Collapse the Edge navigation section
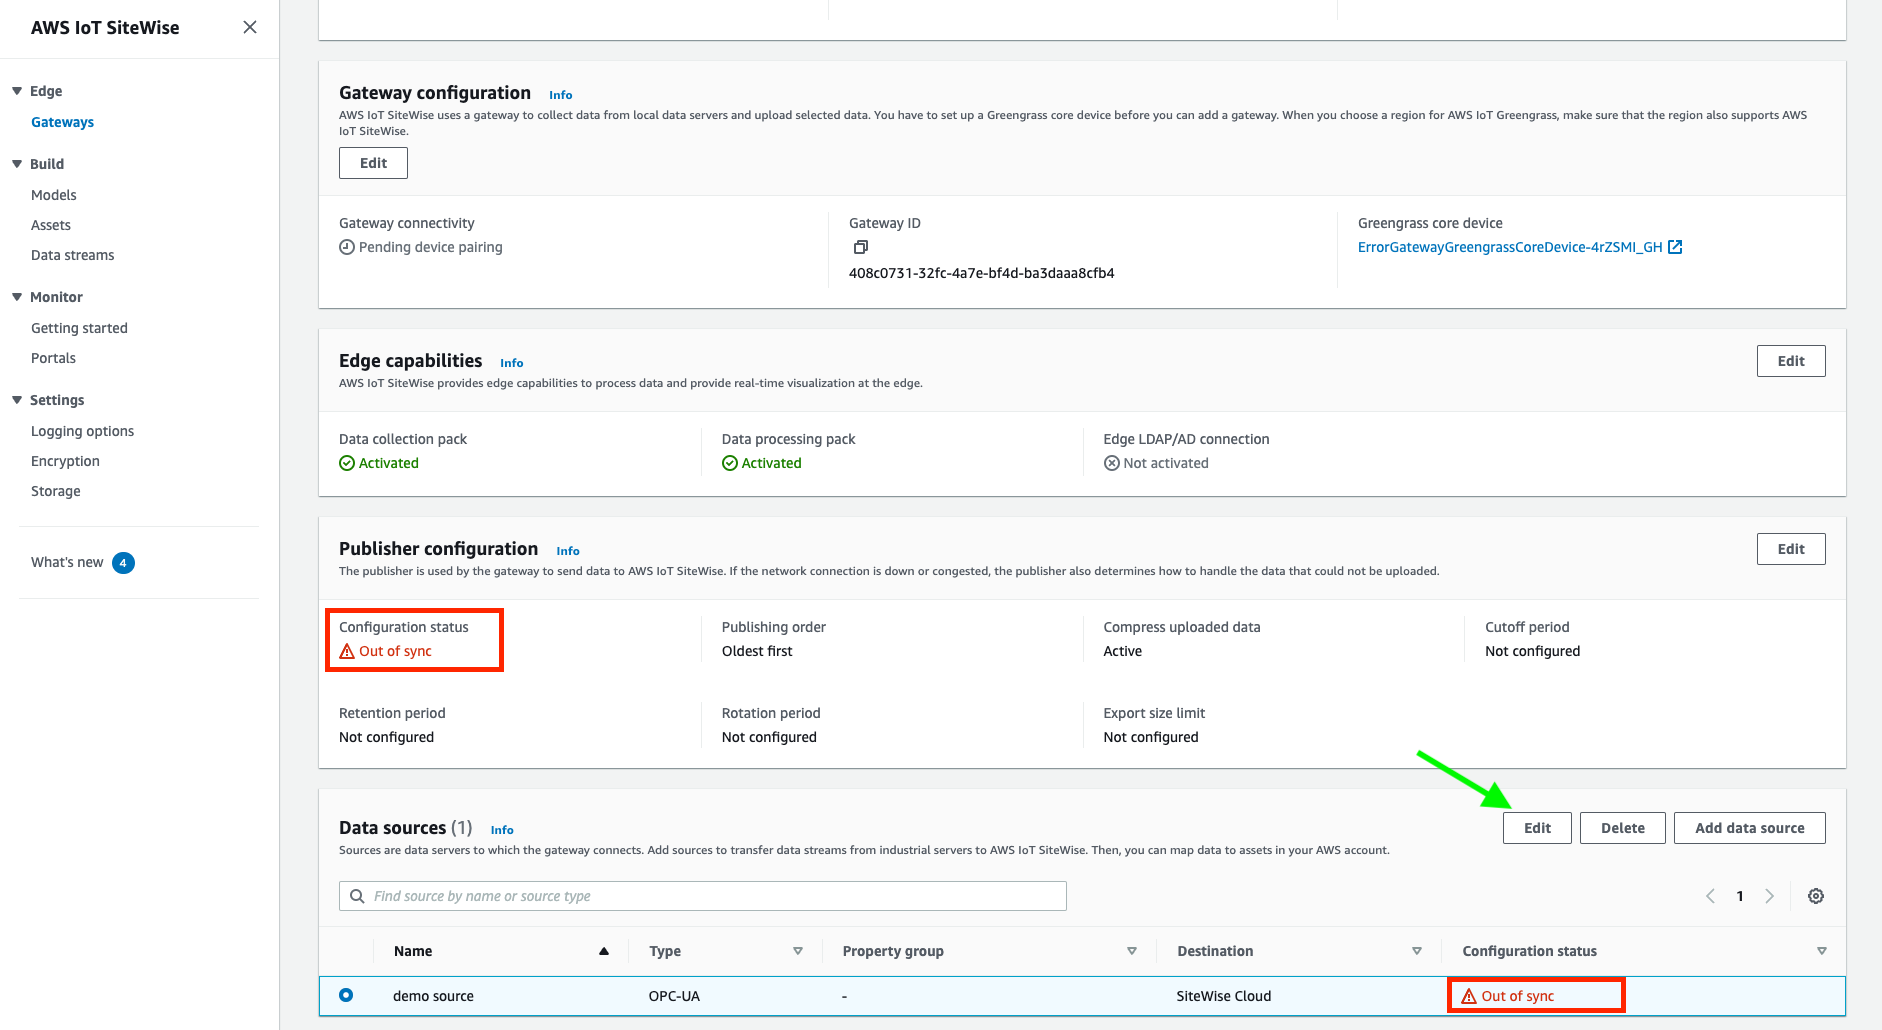 (x=17, y=91)
